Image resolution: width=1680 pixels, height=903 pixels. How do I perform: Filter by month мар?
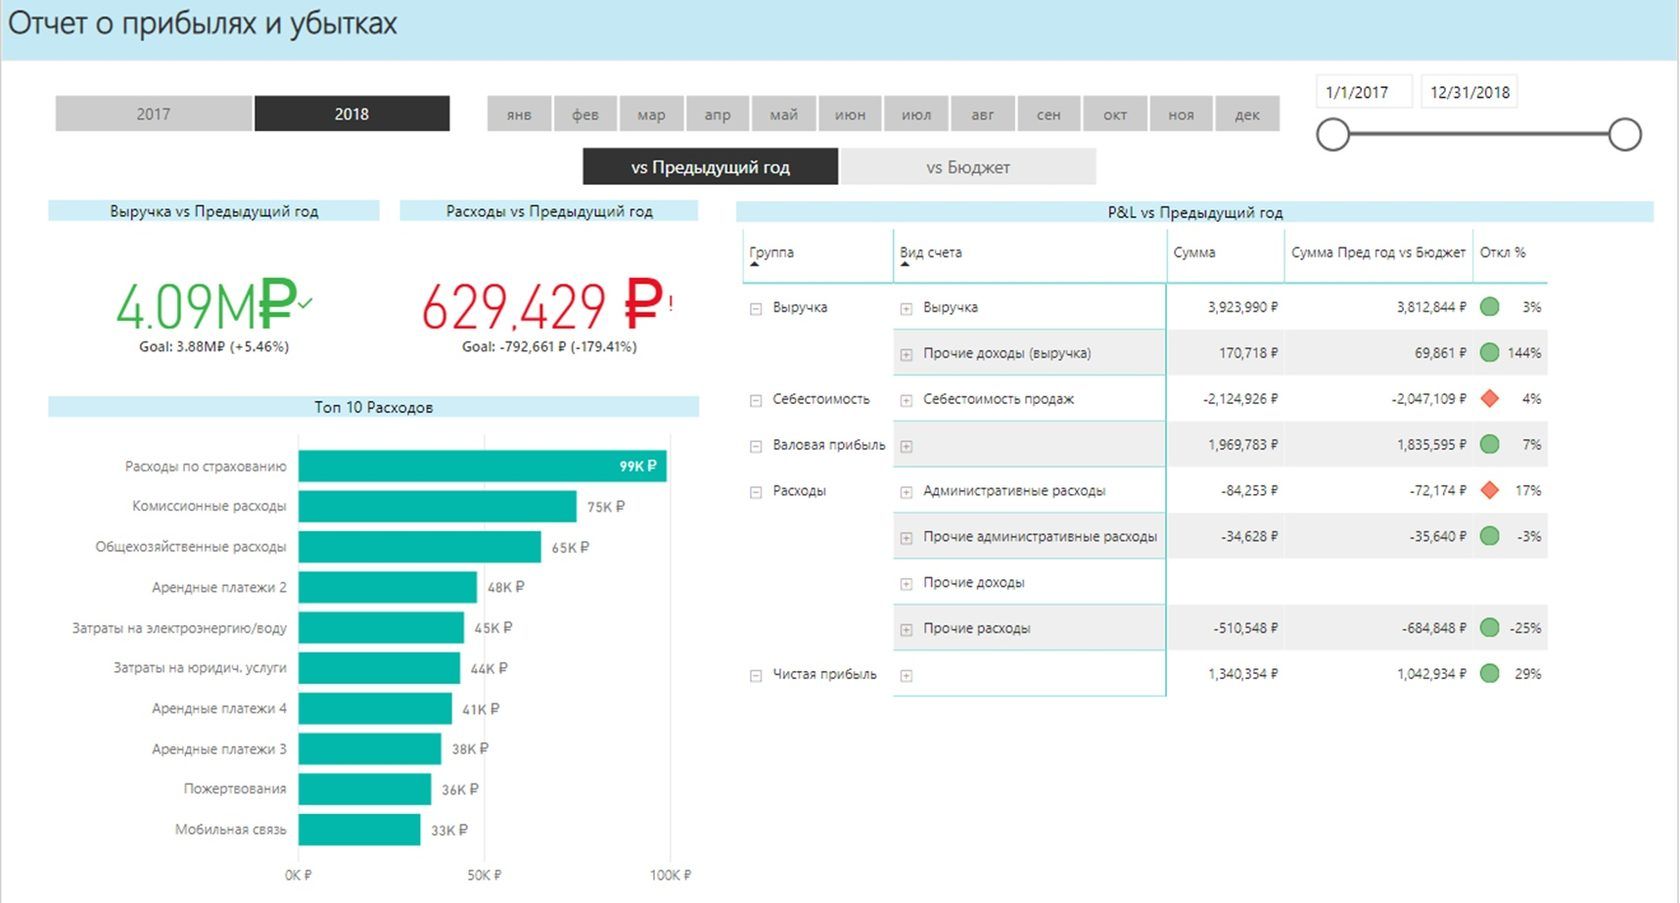coord(651,115)
